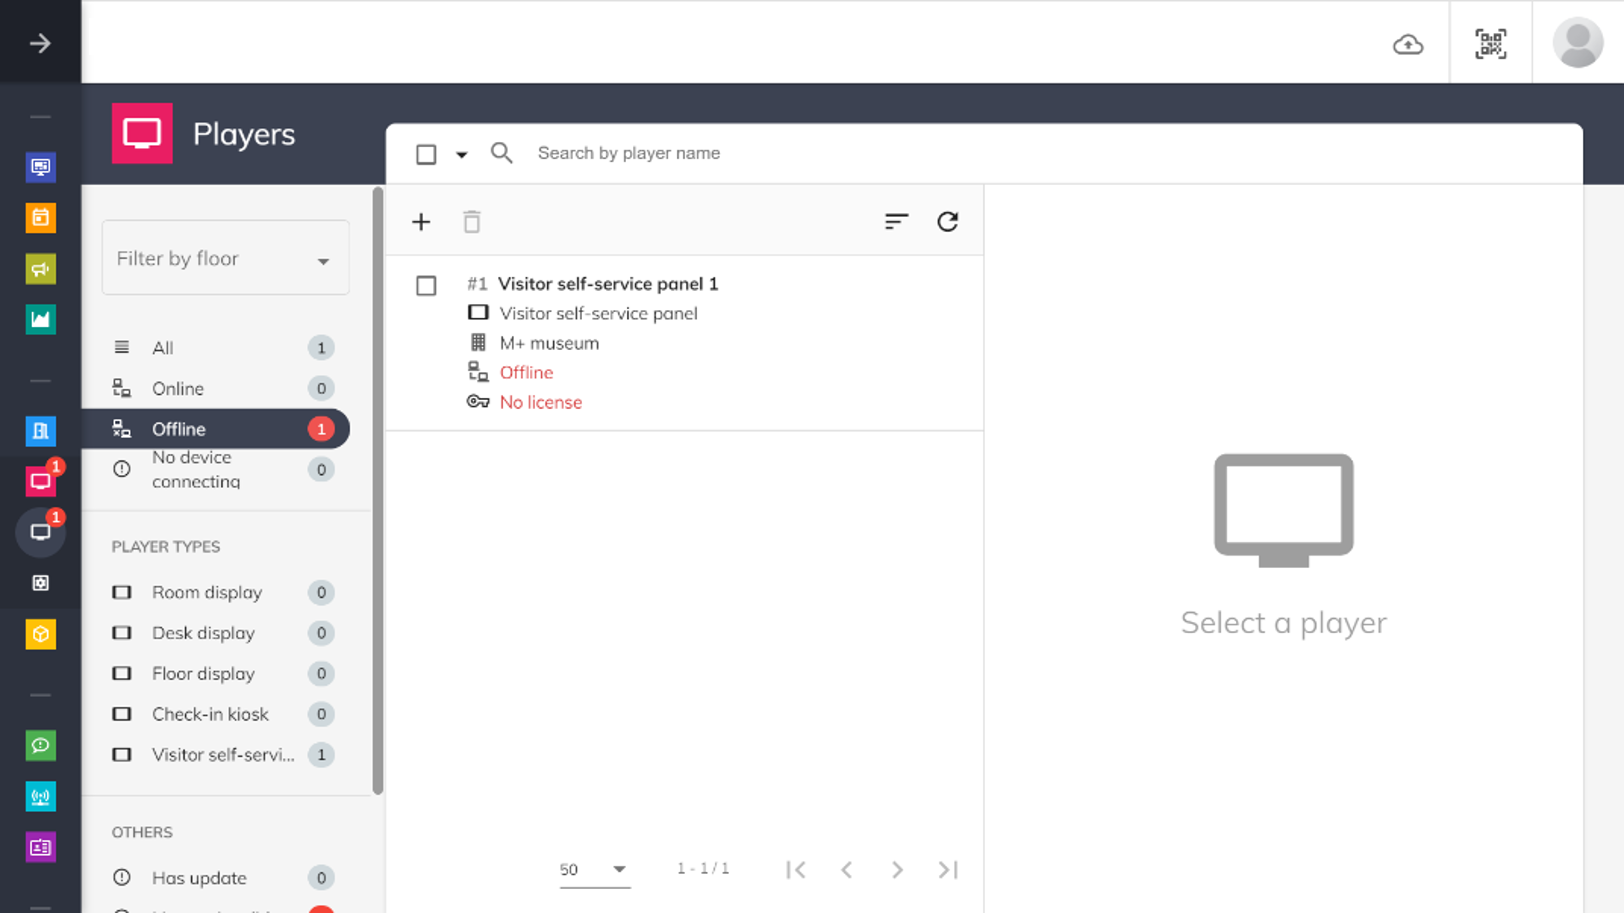Refresh the players list
The width and height of the screenshot is (1624, 913).
click(947, 222)
